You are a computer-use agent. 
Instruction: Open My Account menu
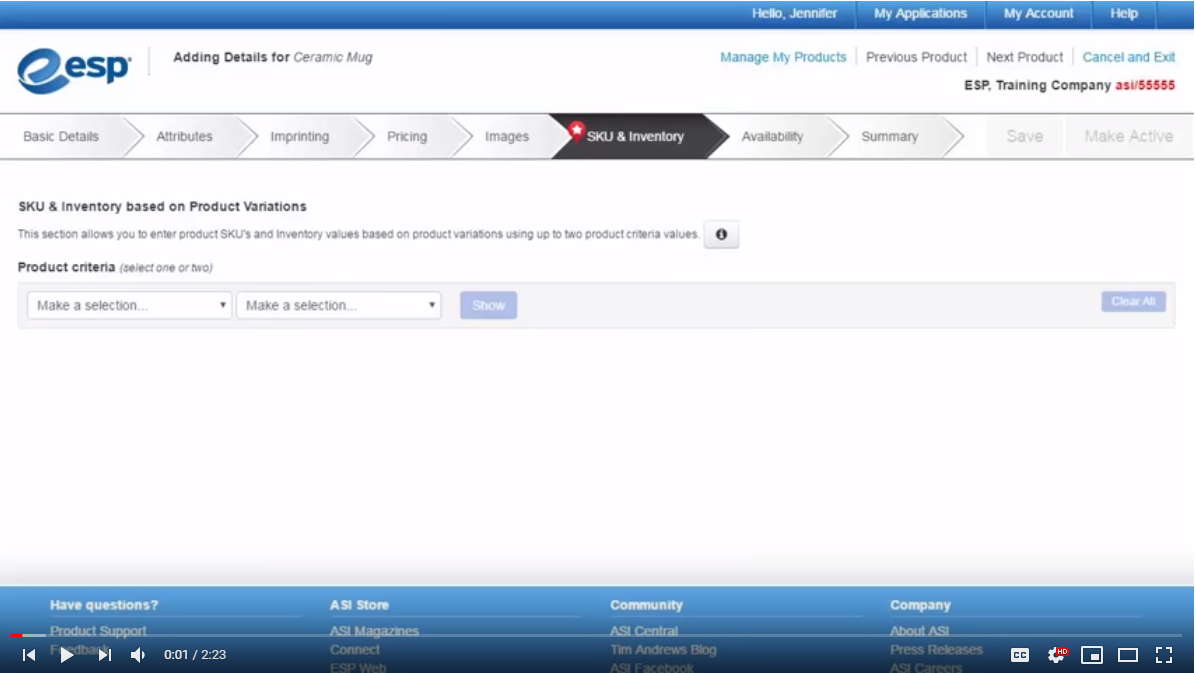click(x=1038, y=14)
